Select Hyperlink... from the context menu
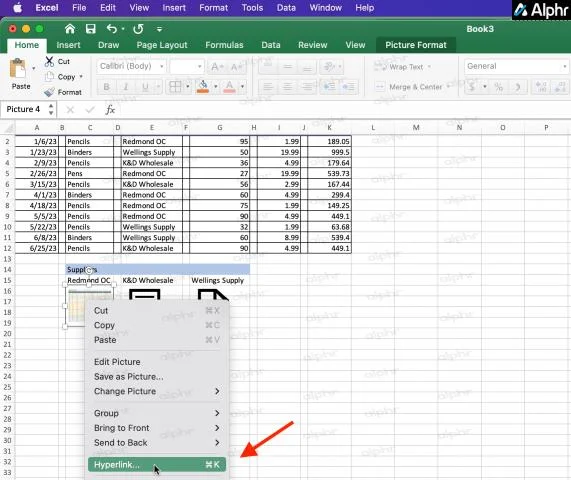571x480 pixels. (x=157, y=465)
